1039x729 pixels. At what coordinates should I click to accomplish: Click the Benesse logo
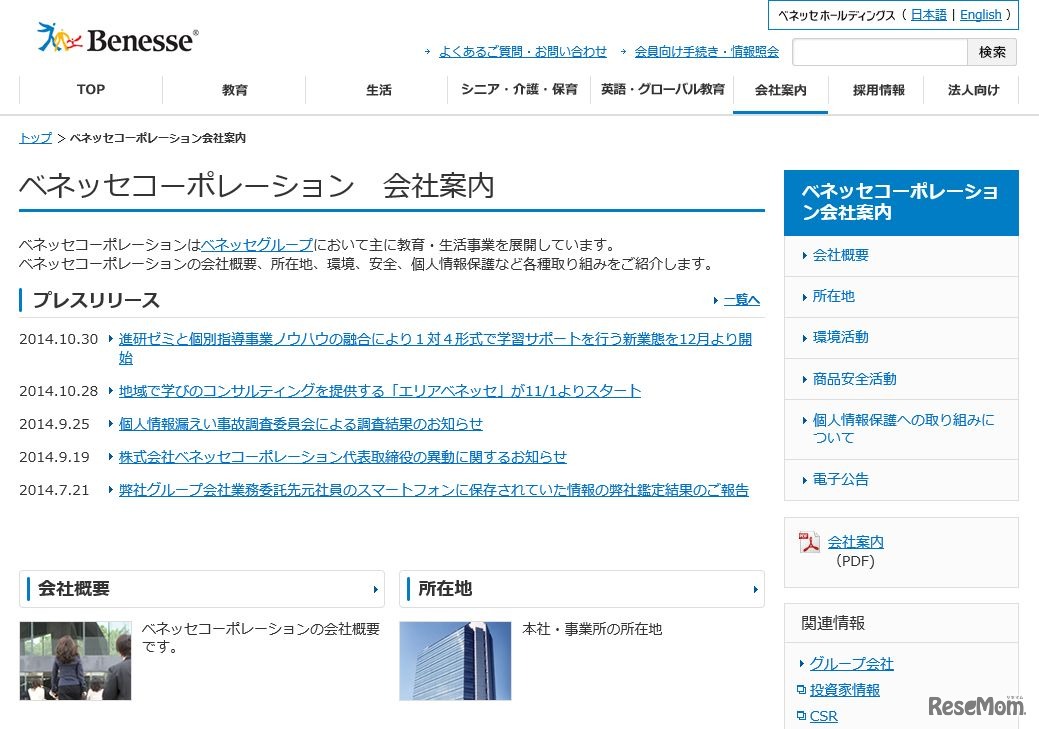tap(116, 37)
